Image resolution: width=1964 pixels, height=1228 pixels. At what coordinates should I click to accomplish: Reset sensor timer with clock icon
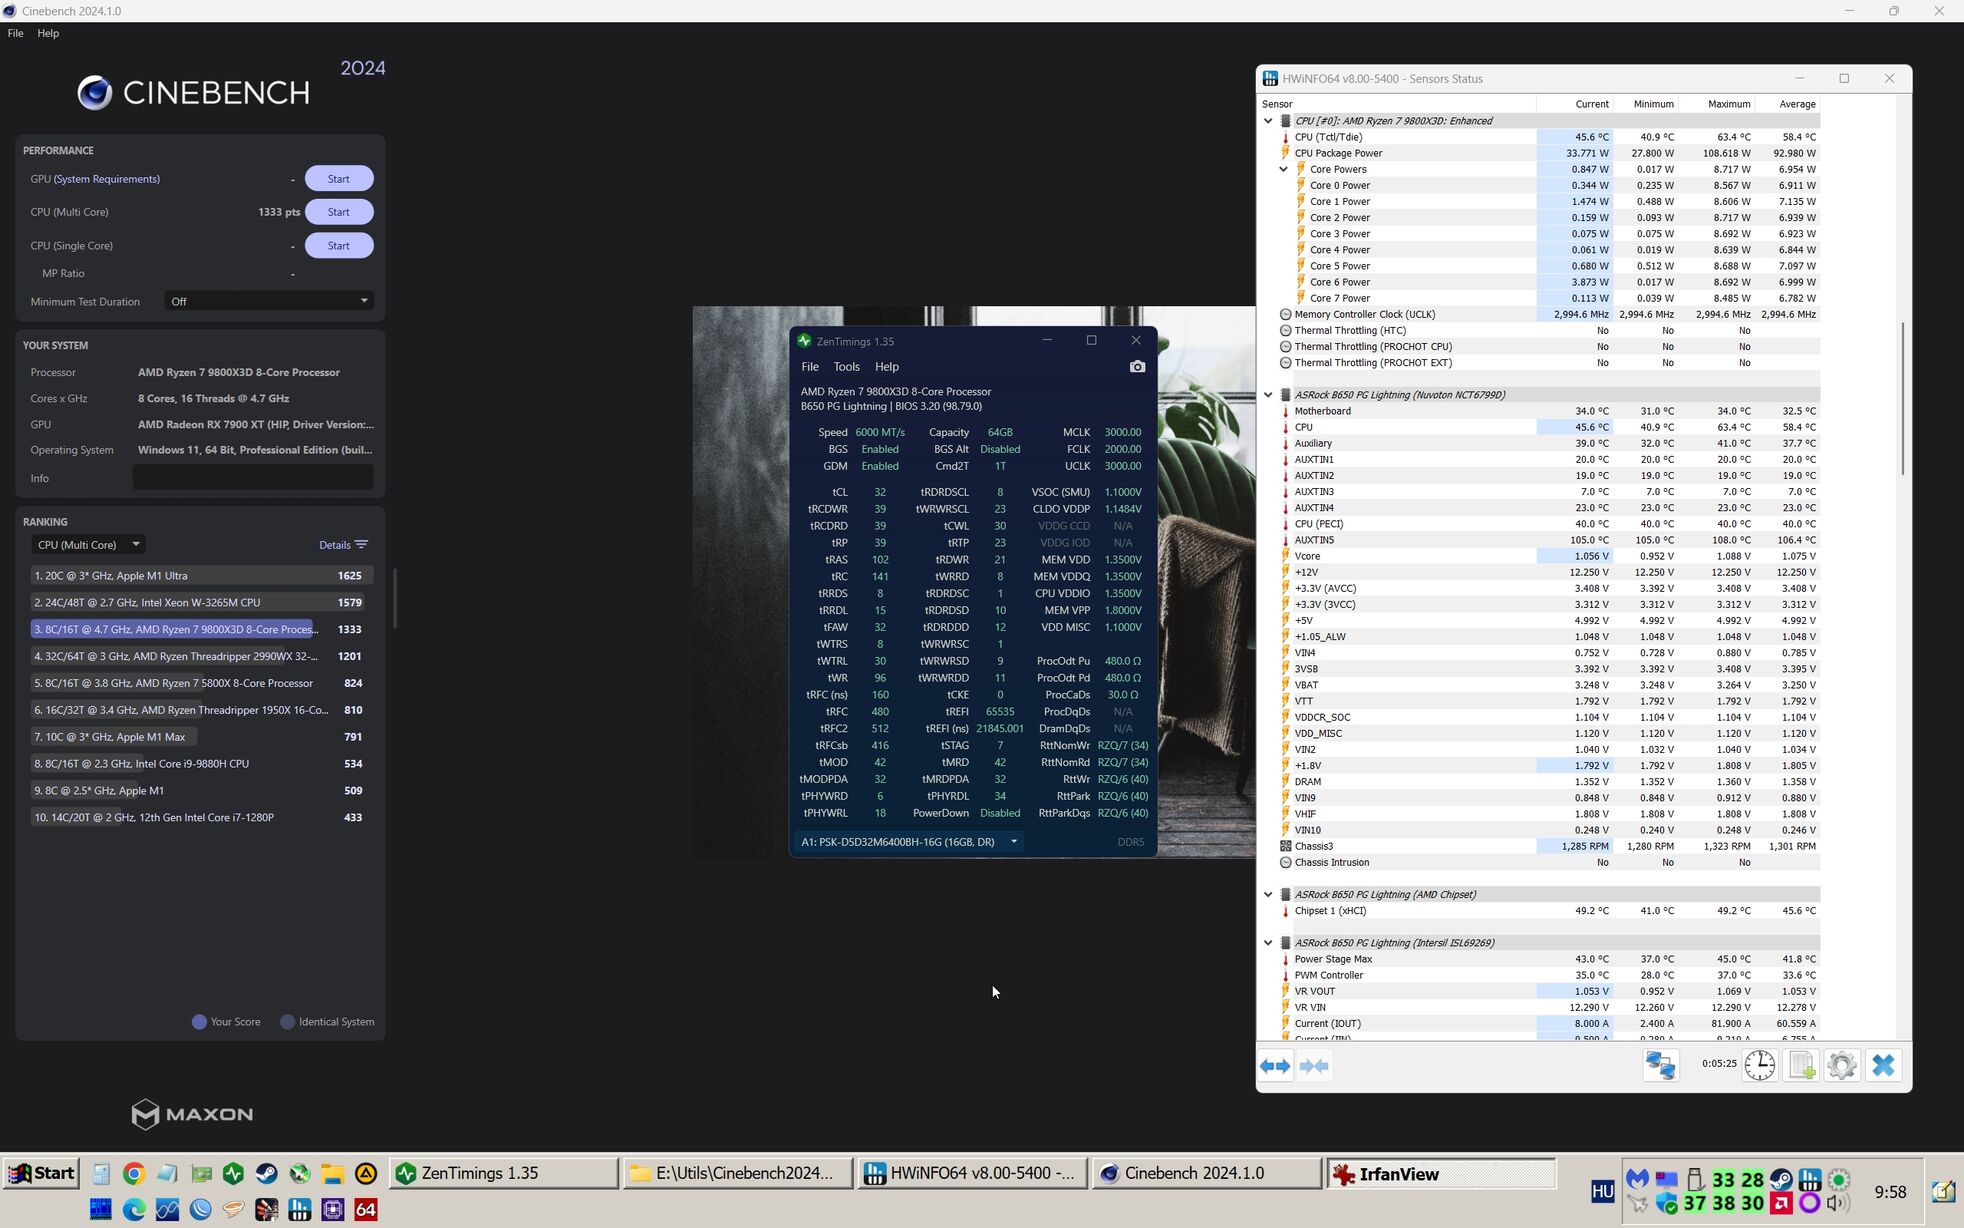click(1759, 1066)
